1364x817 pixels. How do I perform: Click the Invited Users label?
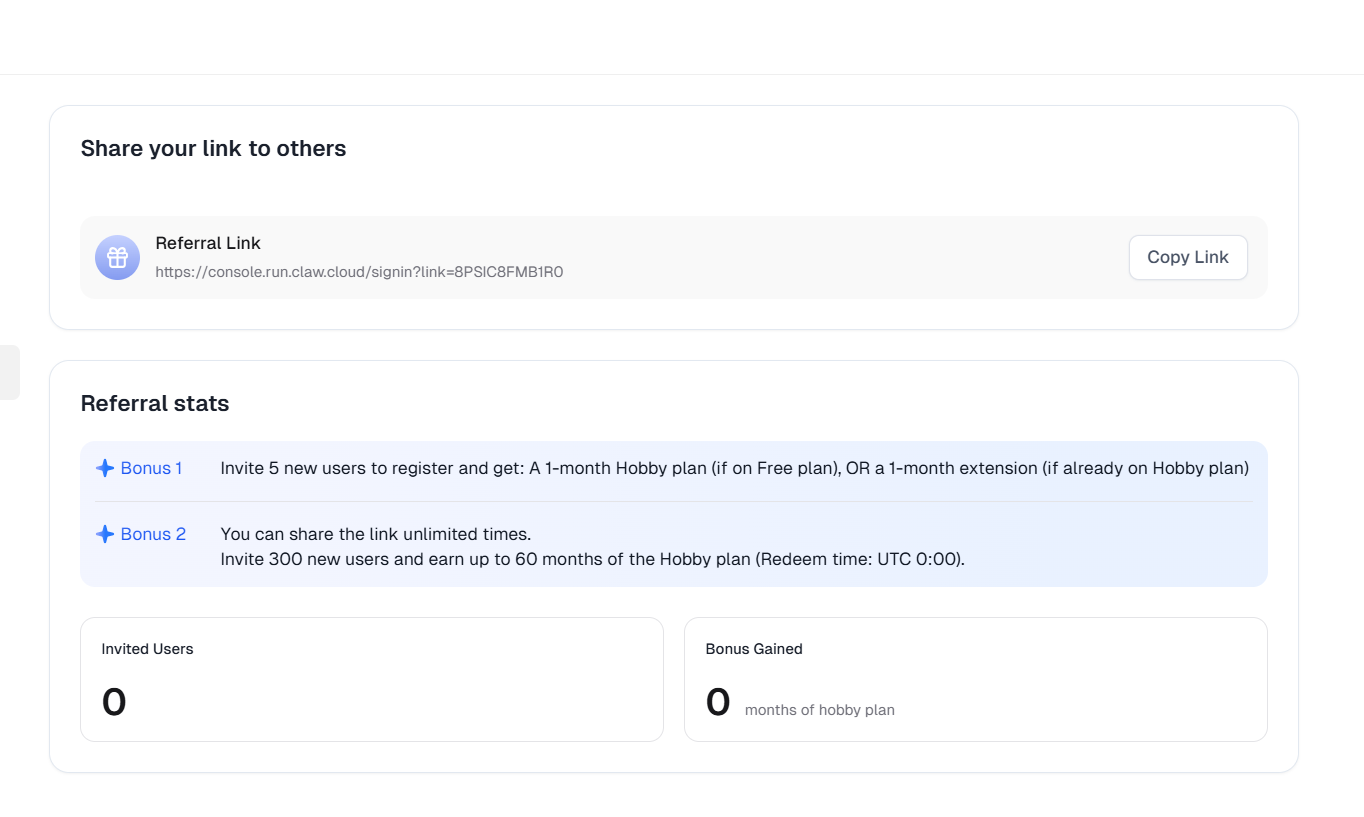point(147,649)
